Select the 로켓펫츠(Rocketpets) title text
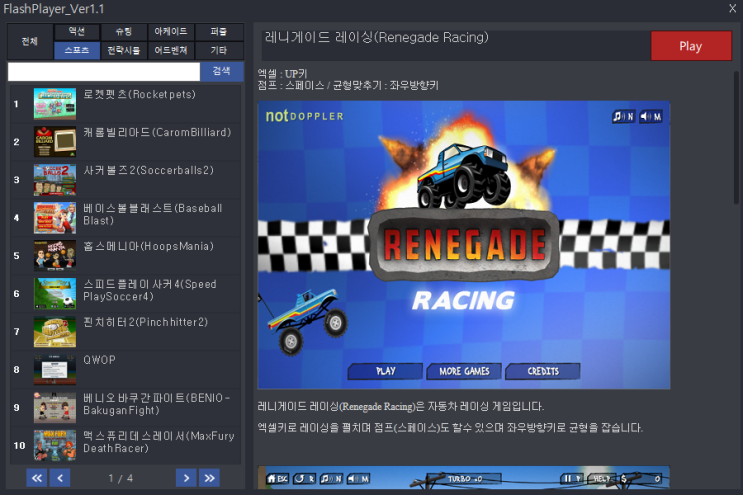 [x=139, y=94]
